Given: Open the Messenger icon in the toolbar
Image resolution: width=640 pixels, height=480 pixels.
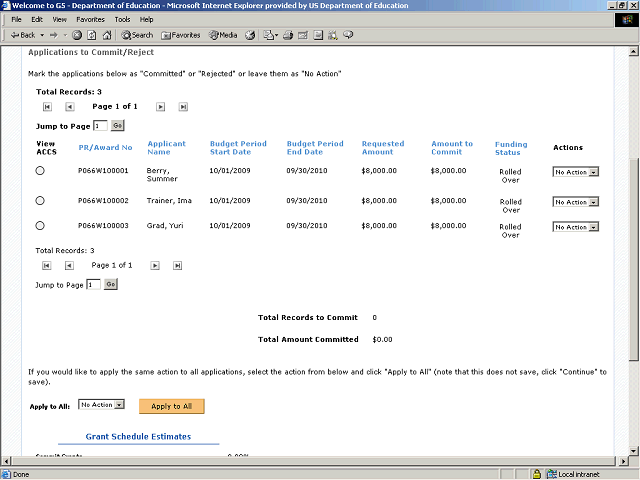Looking at the screenshot, I should click(x=348, y=35).
